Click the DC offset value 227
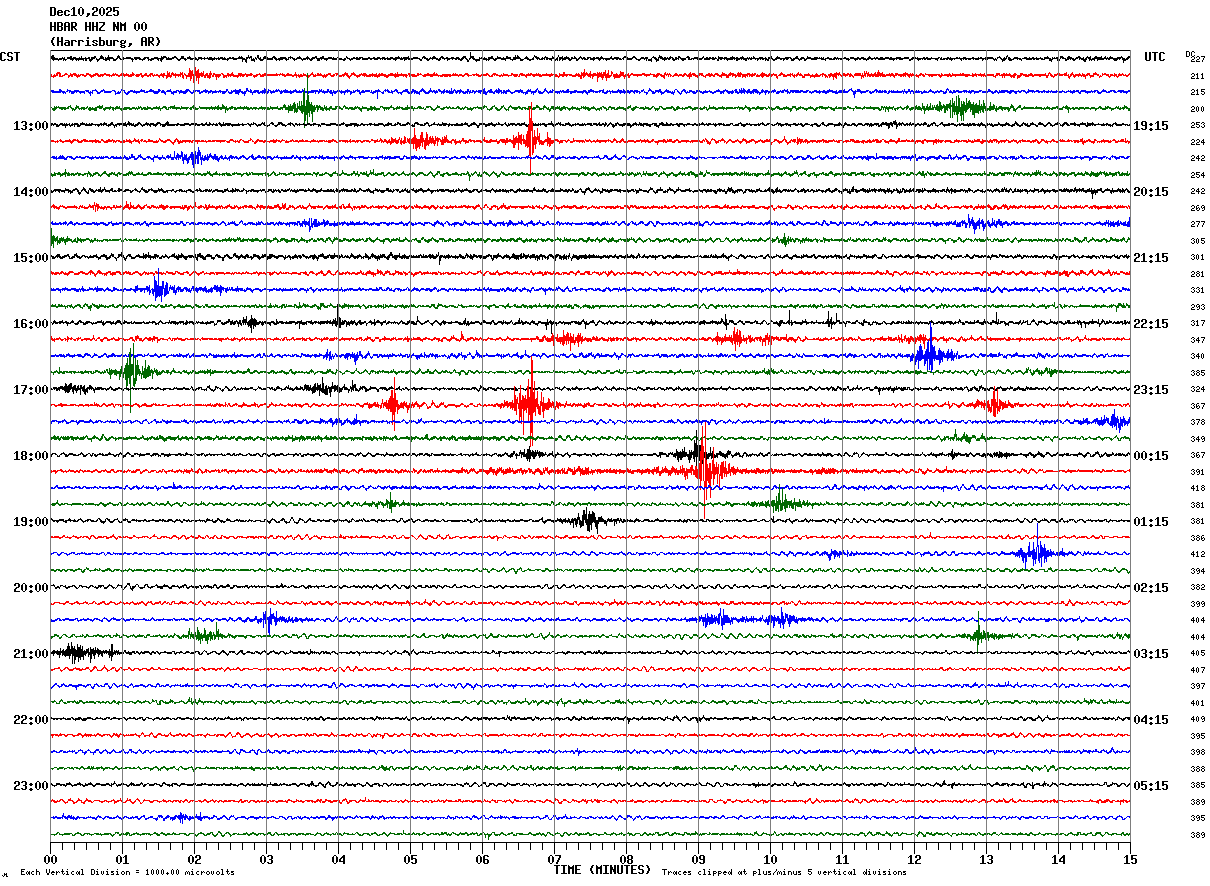The width and height of the screenshot is (1210, 886). point(1197,60)
